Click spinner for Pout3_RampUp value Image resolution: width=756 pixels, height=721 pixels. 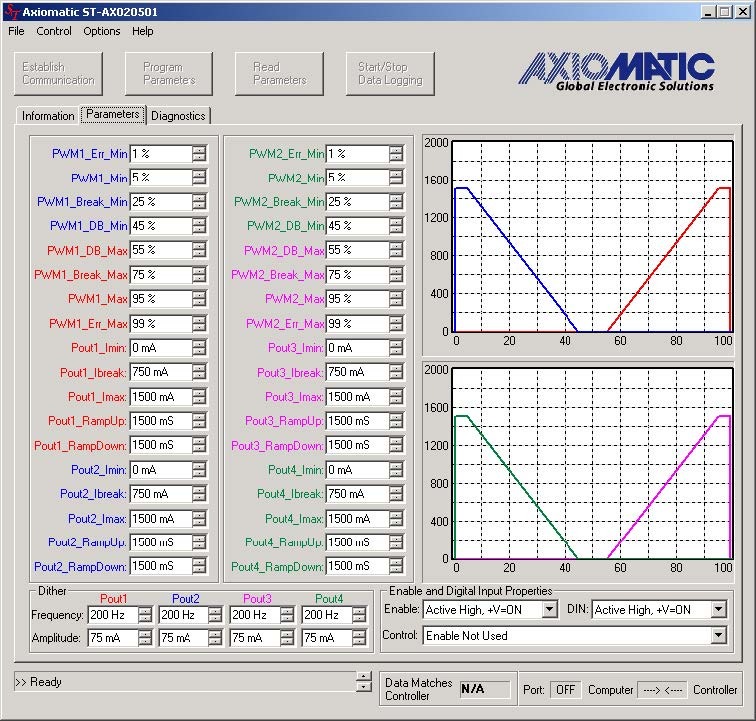pyautogui.click(x=396, y=421)
